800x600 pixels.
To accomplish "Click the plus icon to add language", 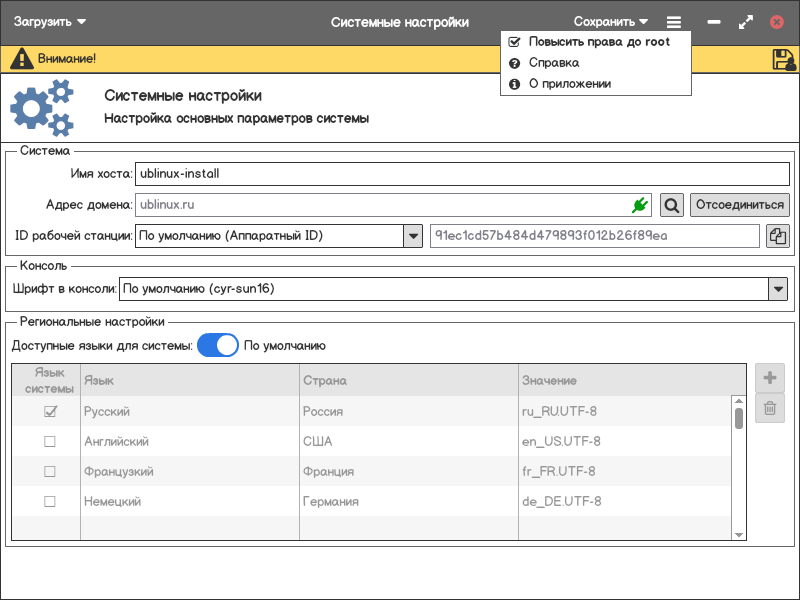I will (x=770, y=378).
